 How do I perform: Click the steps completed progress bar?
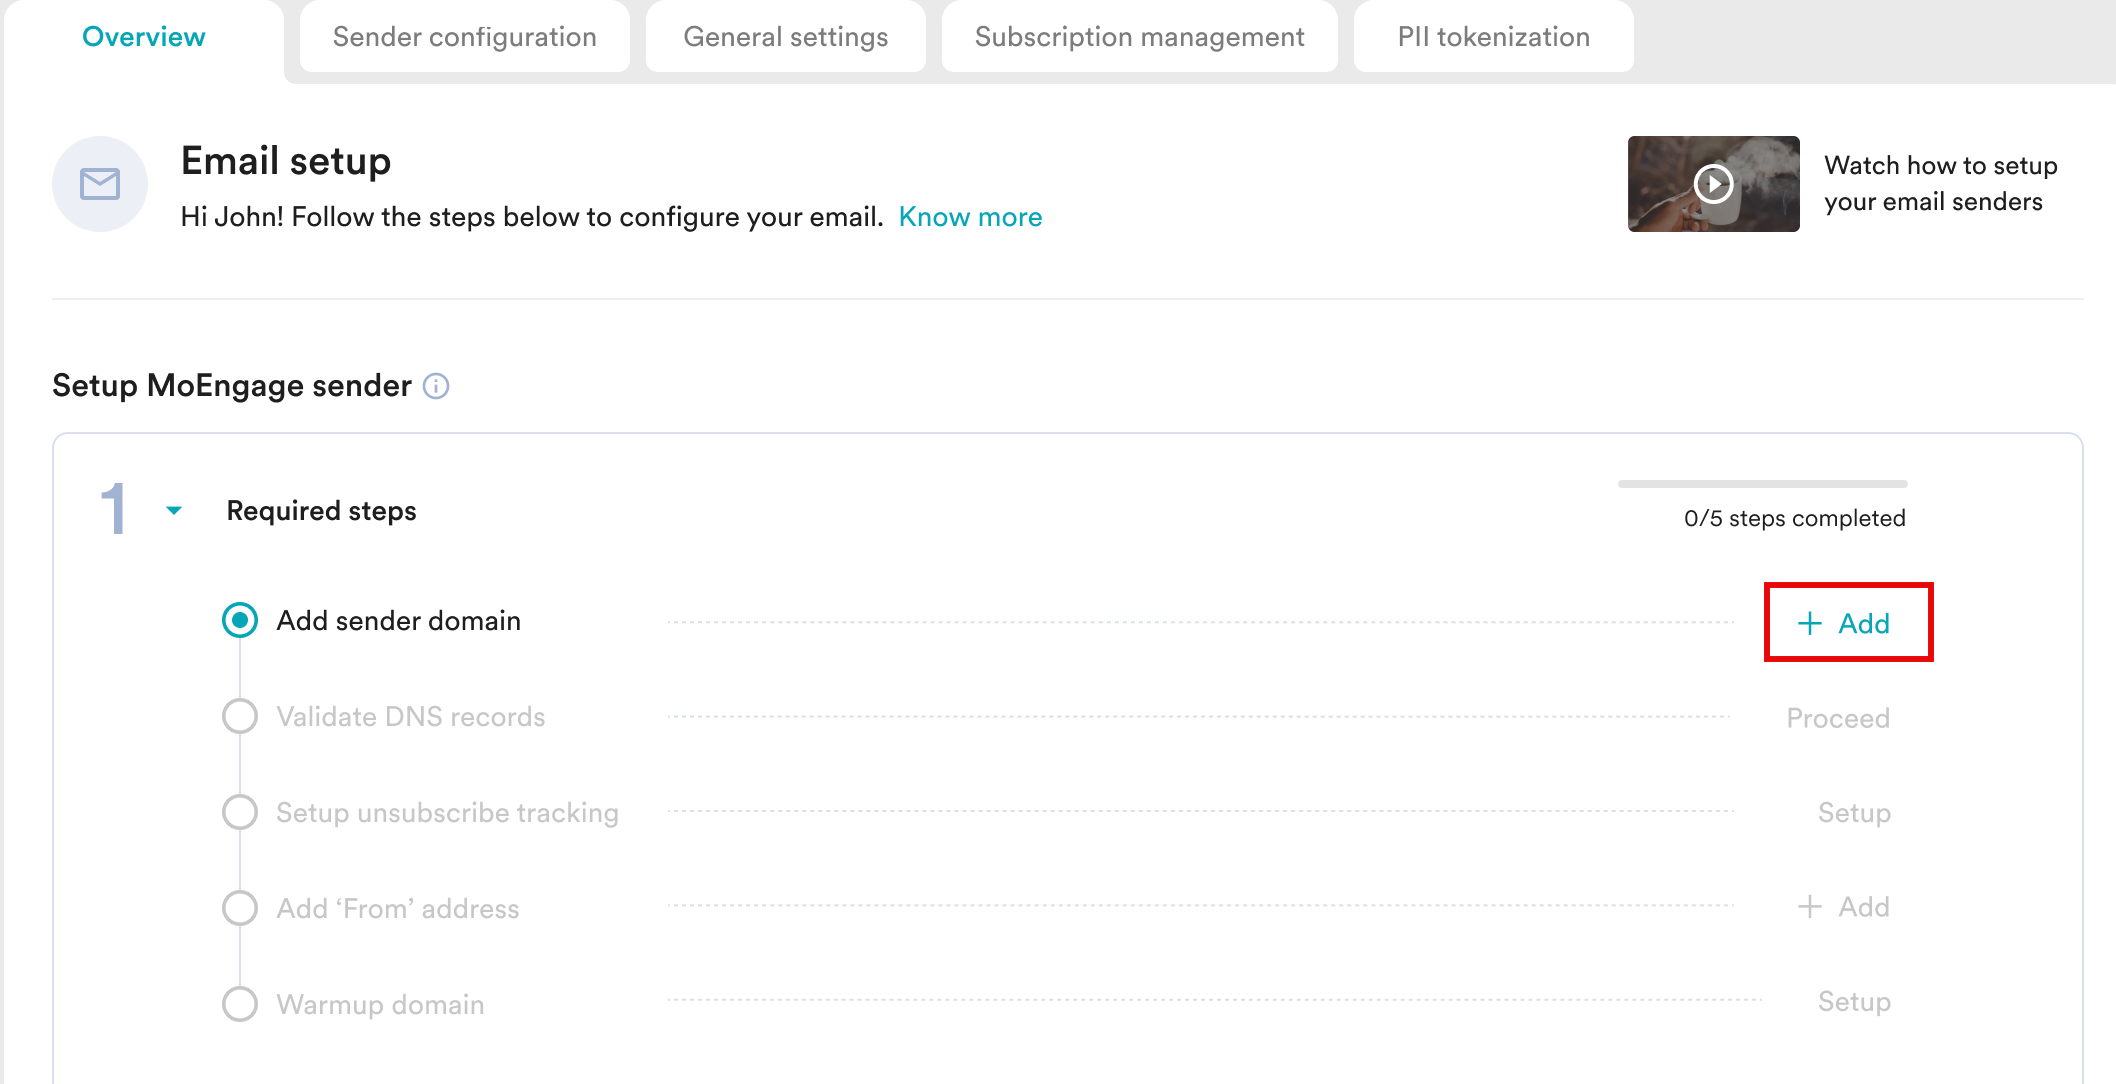pos(1762,484)
